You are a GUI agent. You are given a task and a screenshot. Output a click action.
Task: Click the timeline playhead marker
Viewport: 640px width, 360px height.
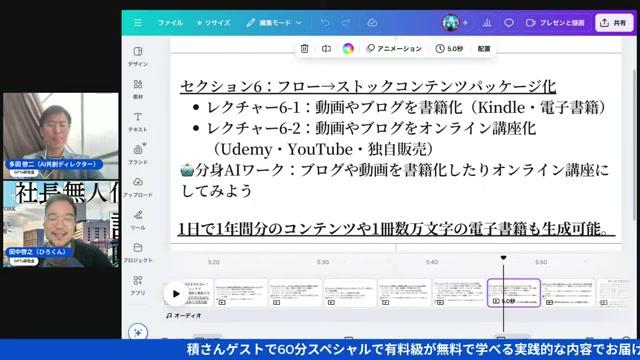click(503, 258)
